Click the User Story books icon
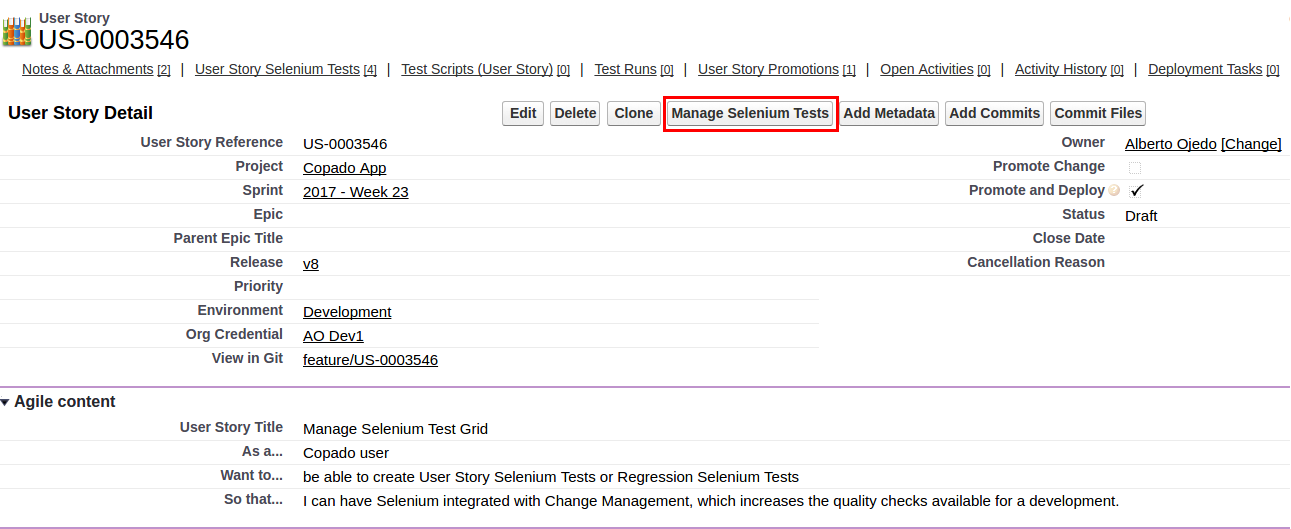 17,32
